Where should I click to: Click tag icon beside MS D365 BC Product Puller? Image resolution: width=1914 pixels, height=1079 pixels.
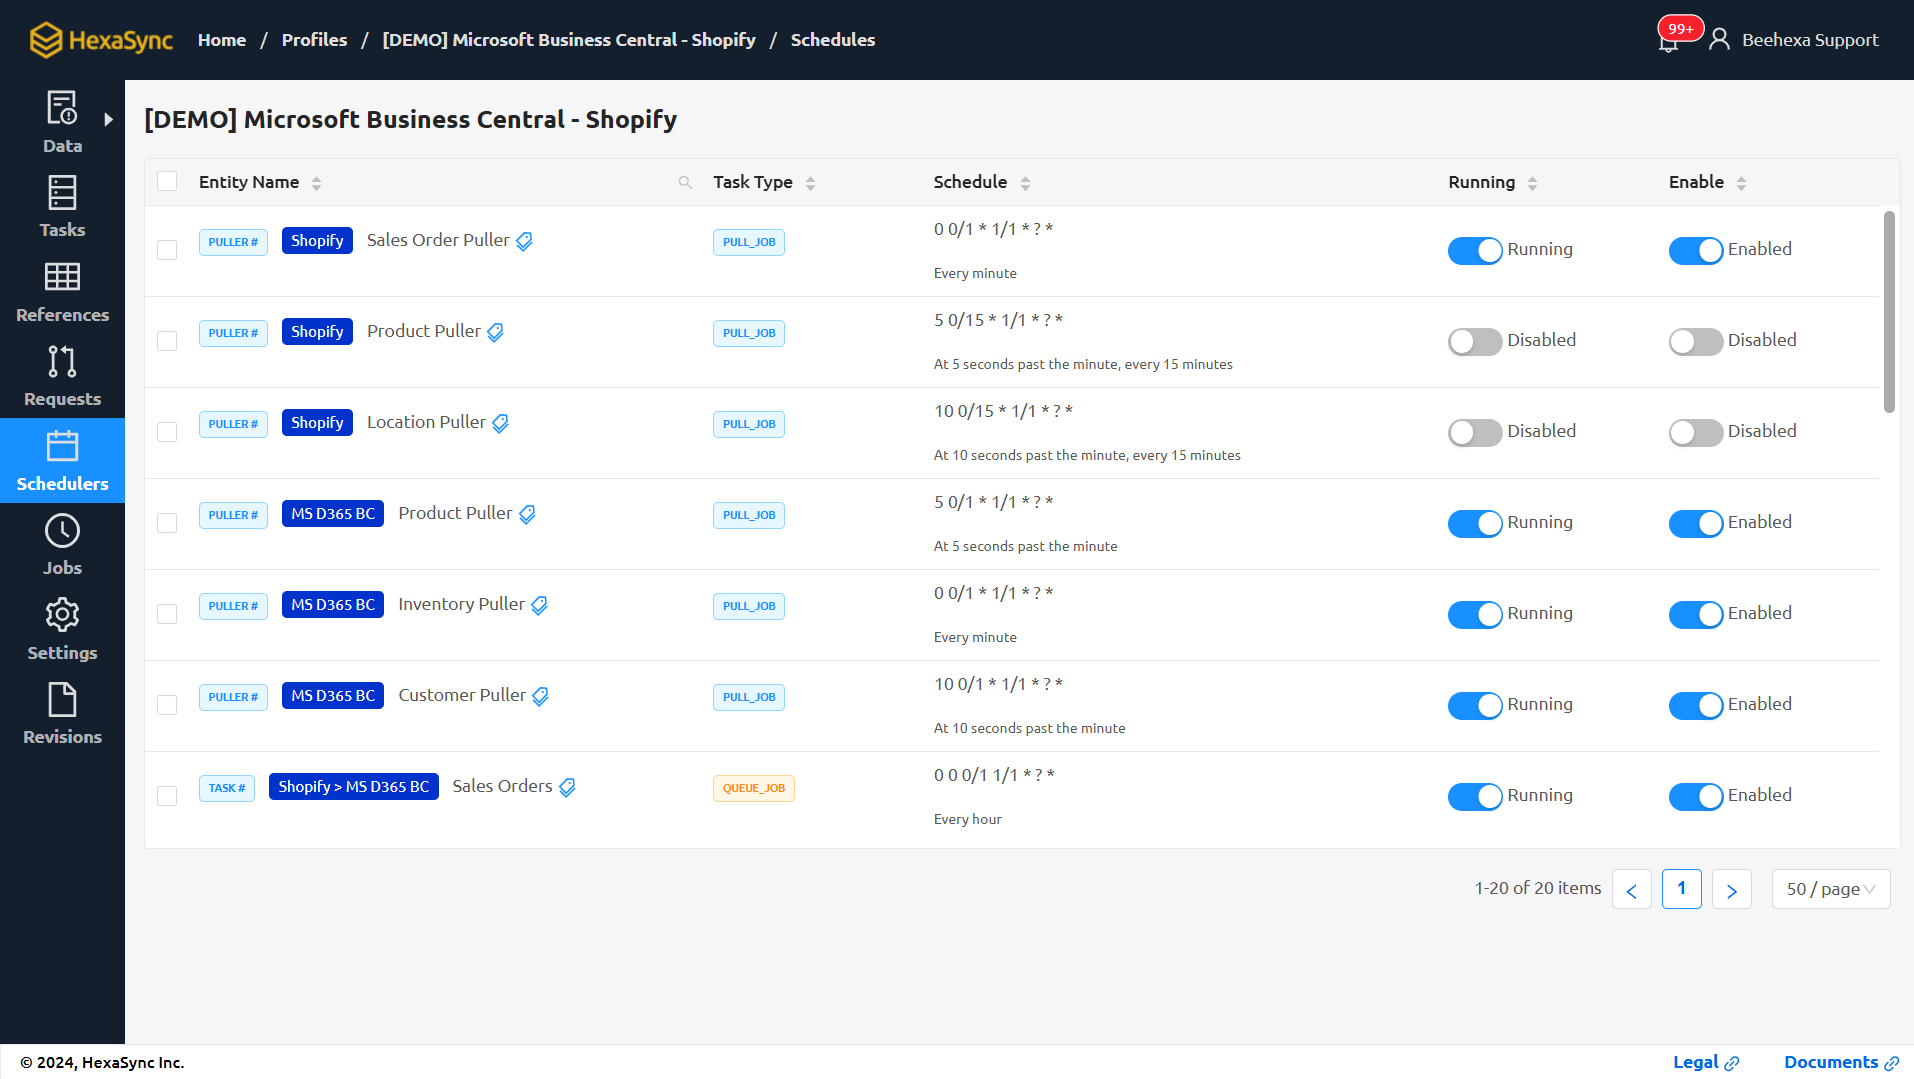[x=527, y=514]
